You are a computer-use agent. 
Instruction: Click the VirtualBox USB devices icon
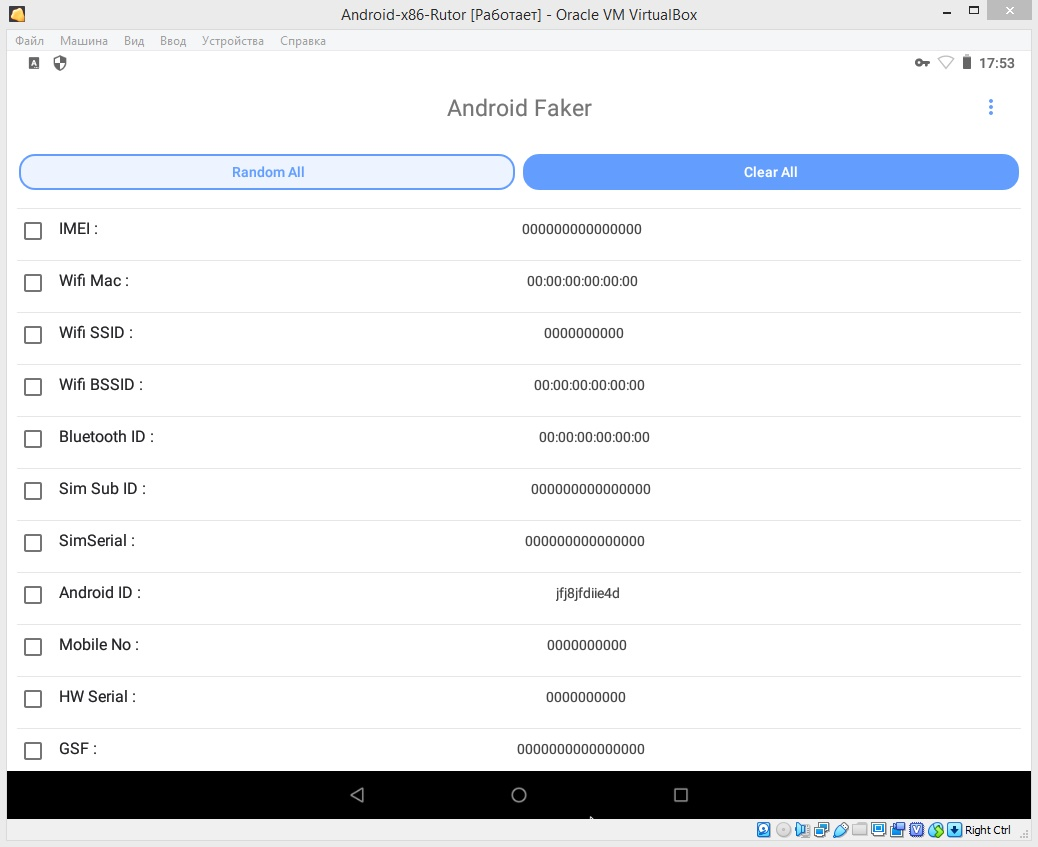[x=840, y=830]
